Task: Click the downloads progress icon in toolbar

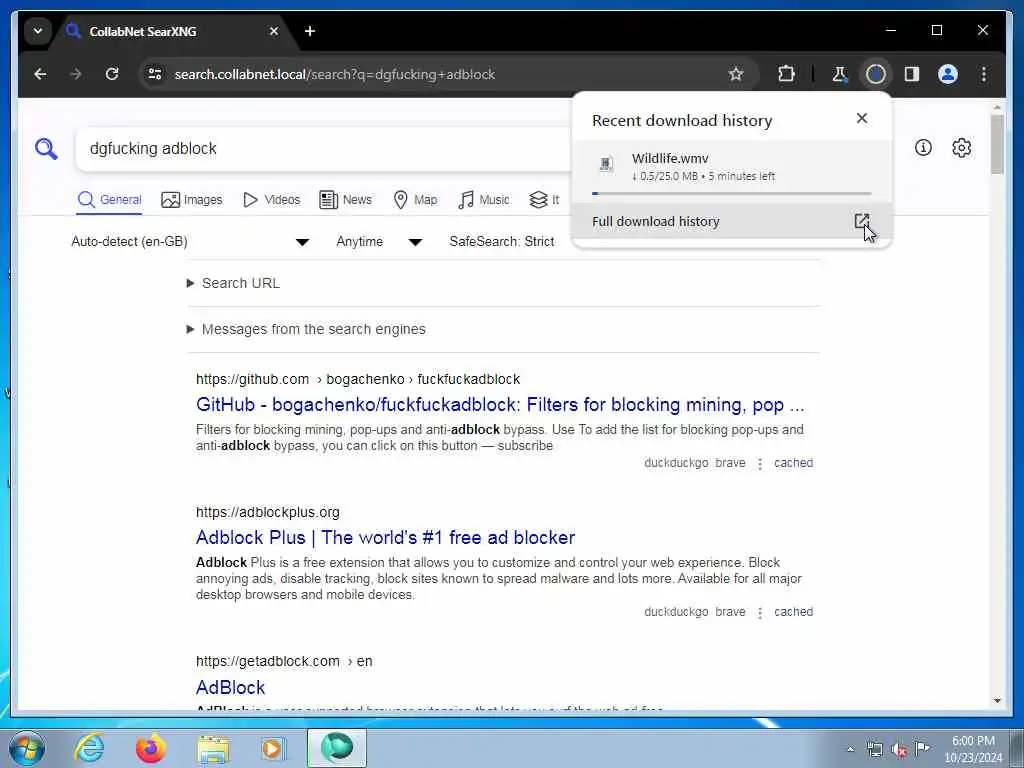Action: point(876,74)
